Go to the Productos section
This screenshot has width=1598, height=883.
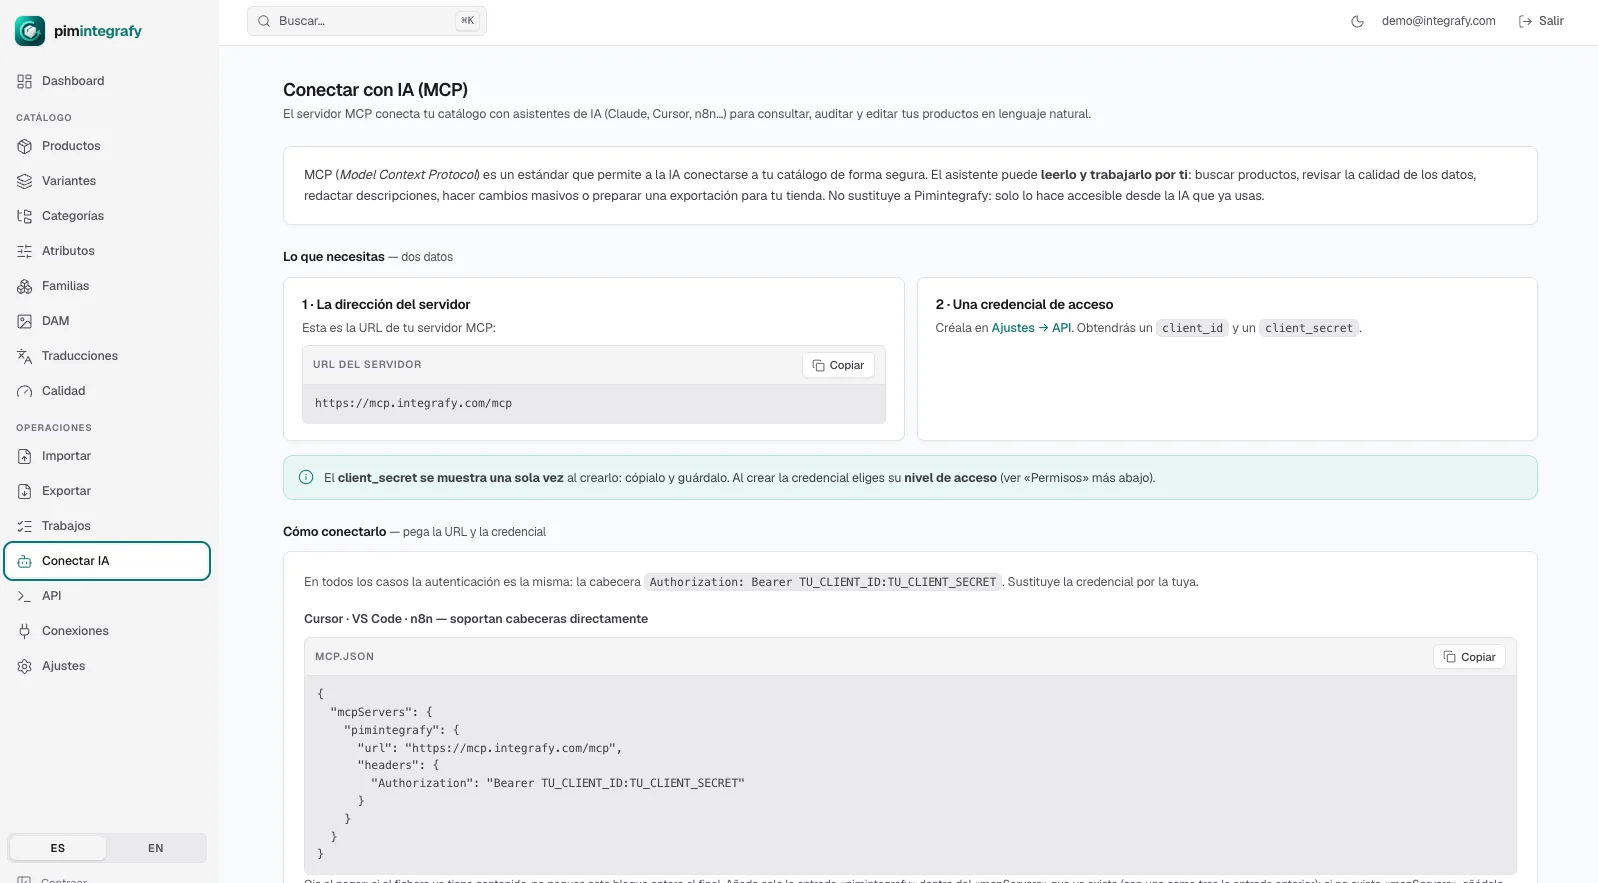point(107,146)
